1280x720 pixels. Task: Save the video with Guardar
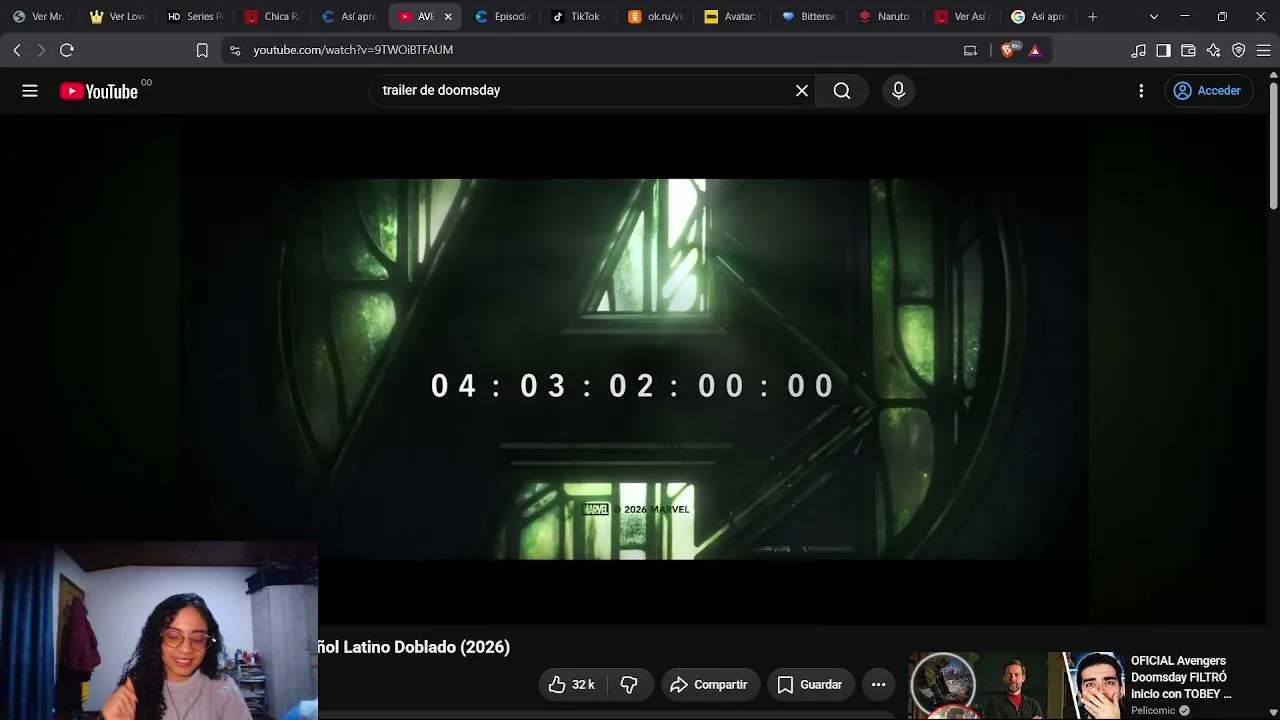pyautogui.click(x=810, y=685)
